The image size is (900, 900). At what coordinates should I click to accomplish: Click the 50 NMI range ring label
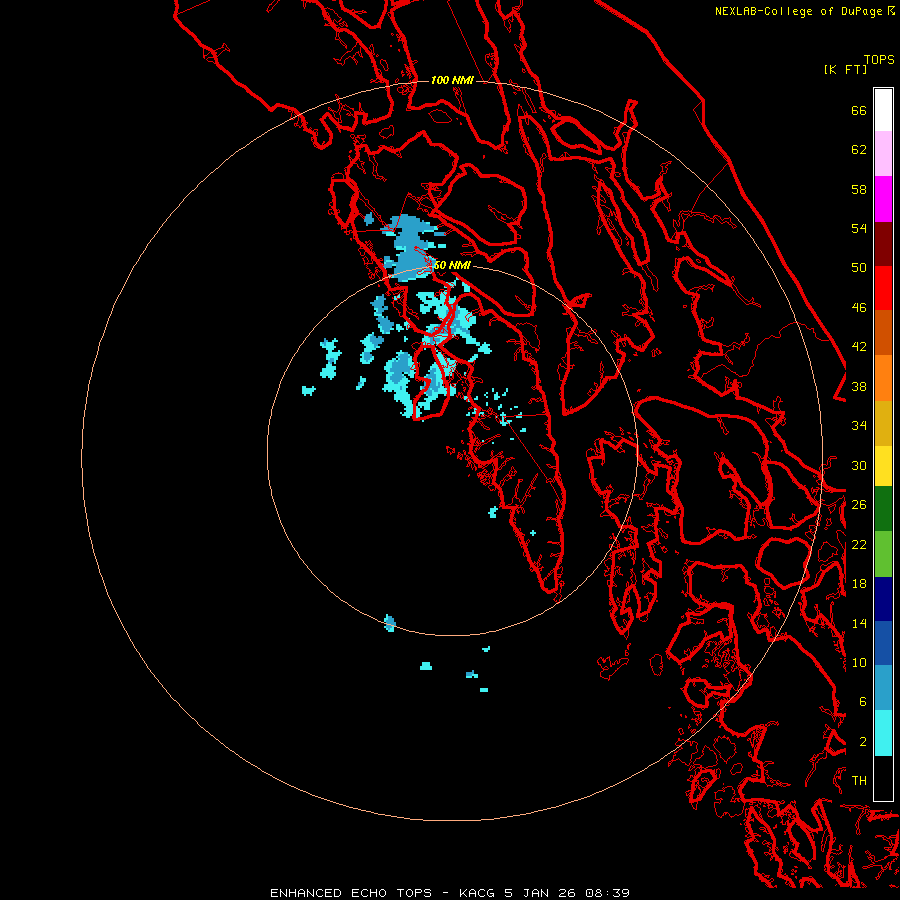click(x=452, y=265)
